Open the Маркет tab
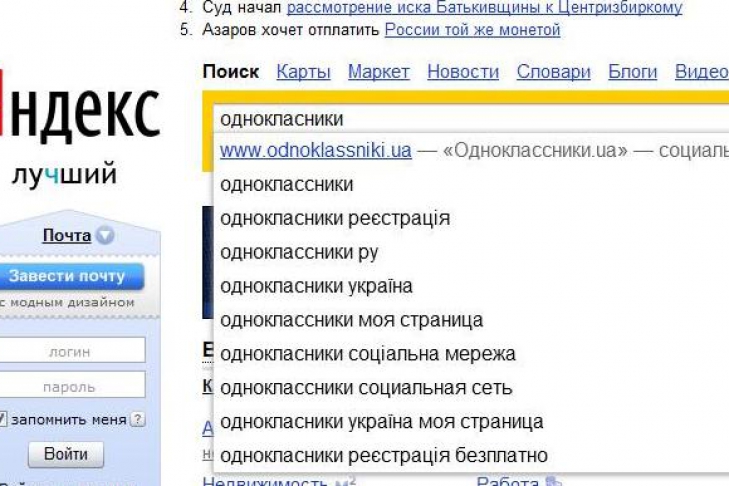Viewport: 729px width, 486px height. pos(378,72)
